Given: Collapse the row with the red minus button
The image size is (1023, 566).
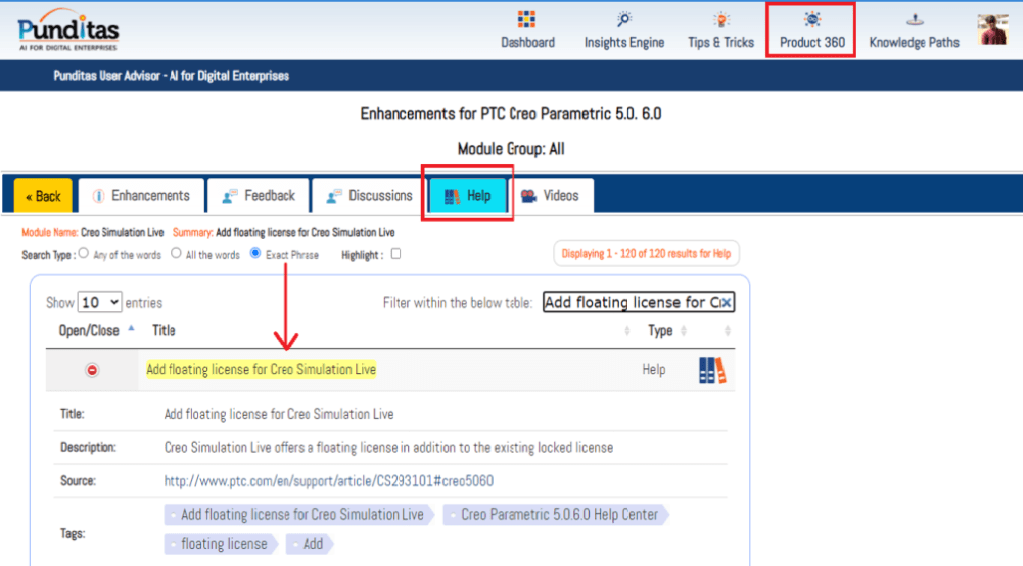Looking at the screenshot, I should point(92,370).
